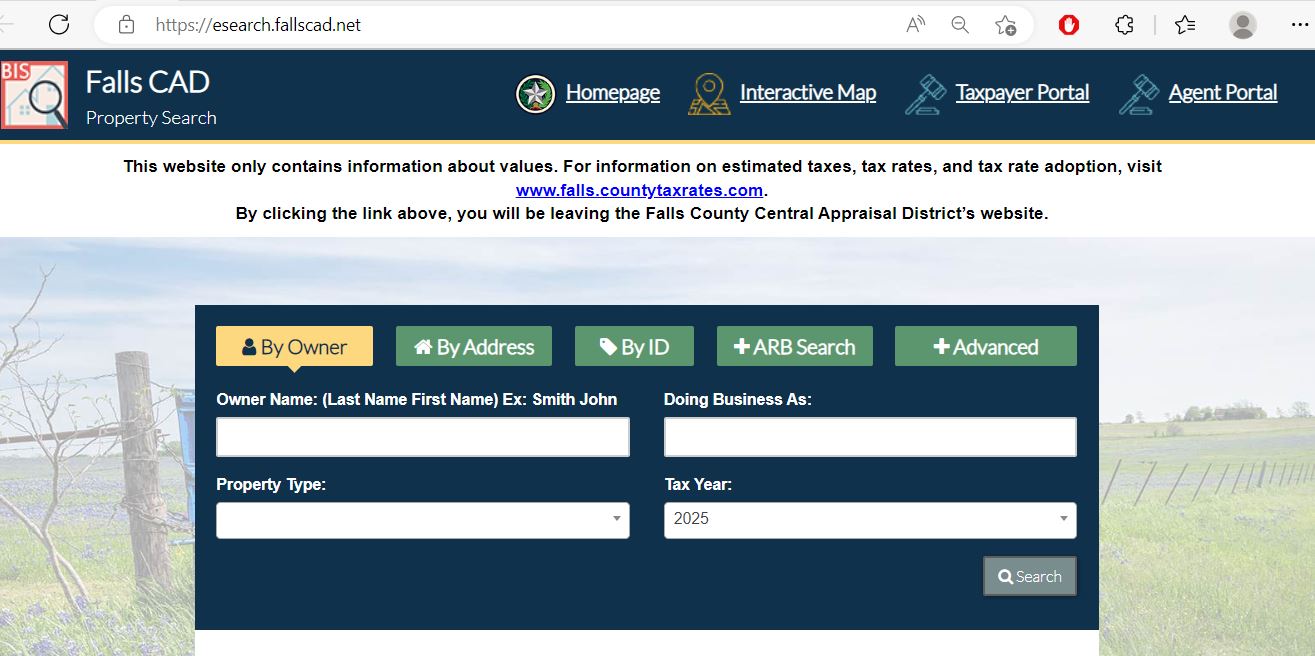Image resolution: width=1315 pixels, height=656 pixels.
Task: Click the Search button
Action: (1029, 576)
